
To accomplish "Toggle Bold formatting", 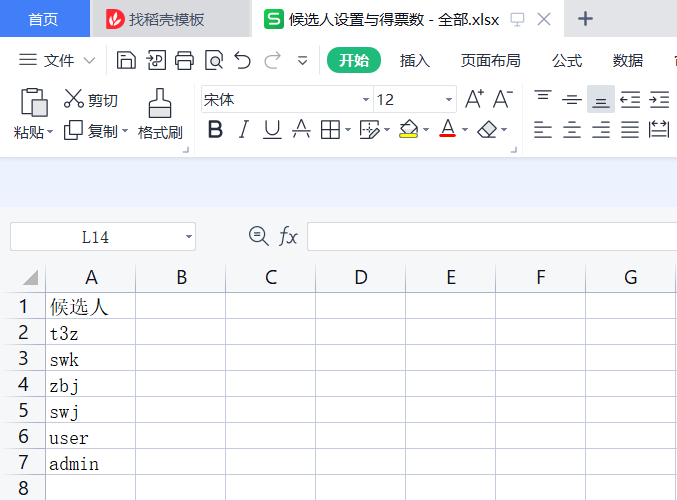I will (x=215, y=130).
